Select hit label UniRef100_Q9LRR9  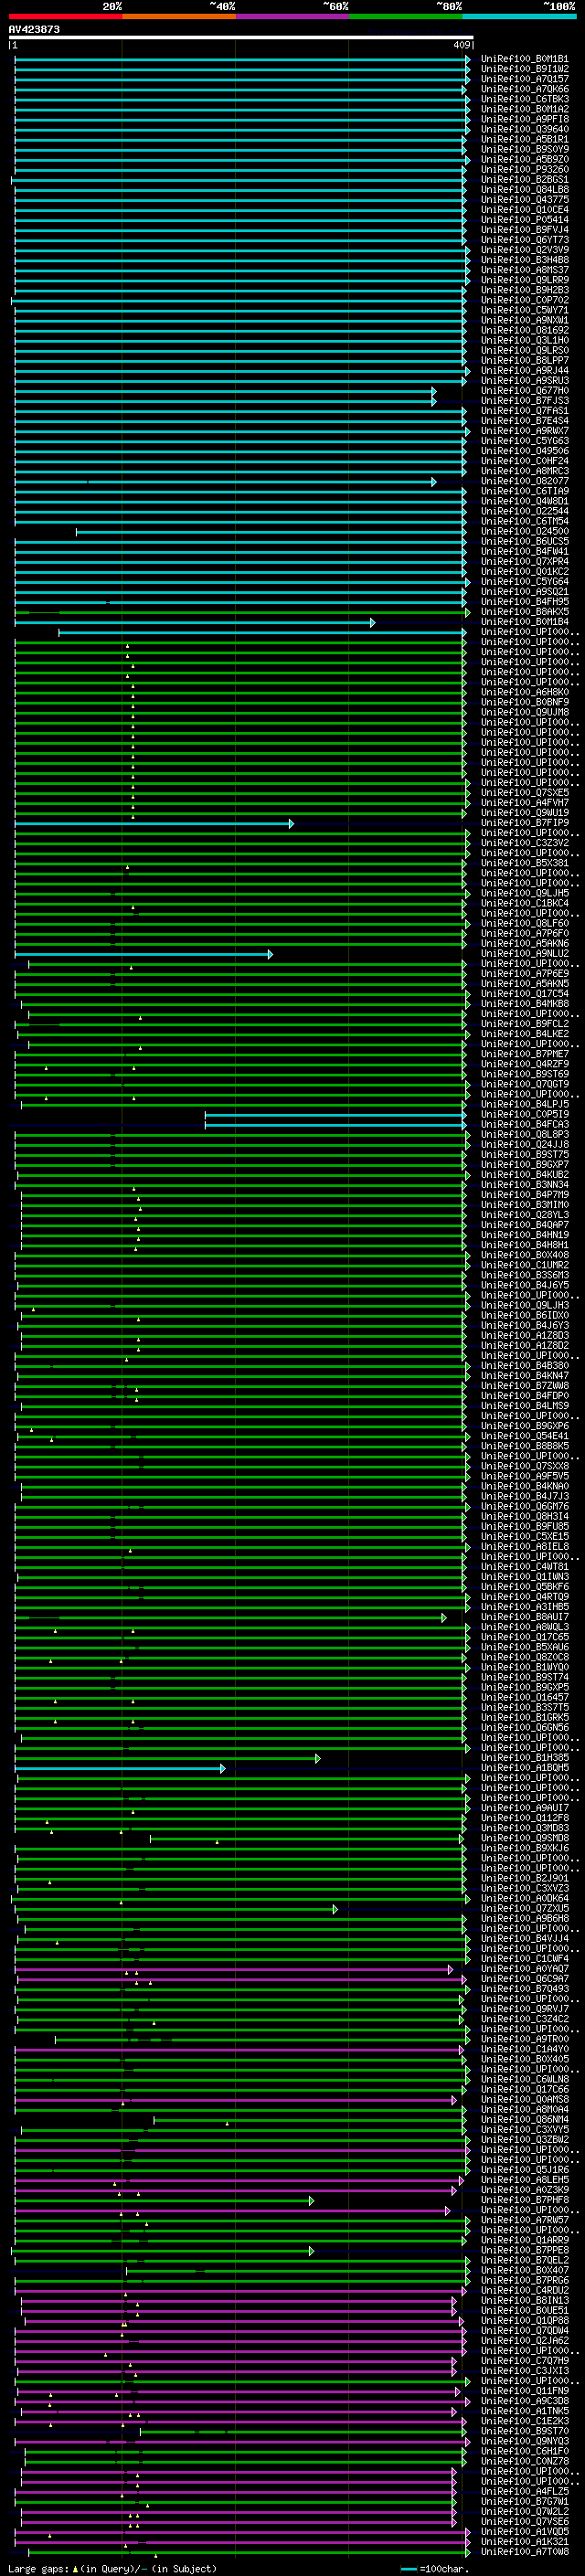[x=525, y=280]
